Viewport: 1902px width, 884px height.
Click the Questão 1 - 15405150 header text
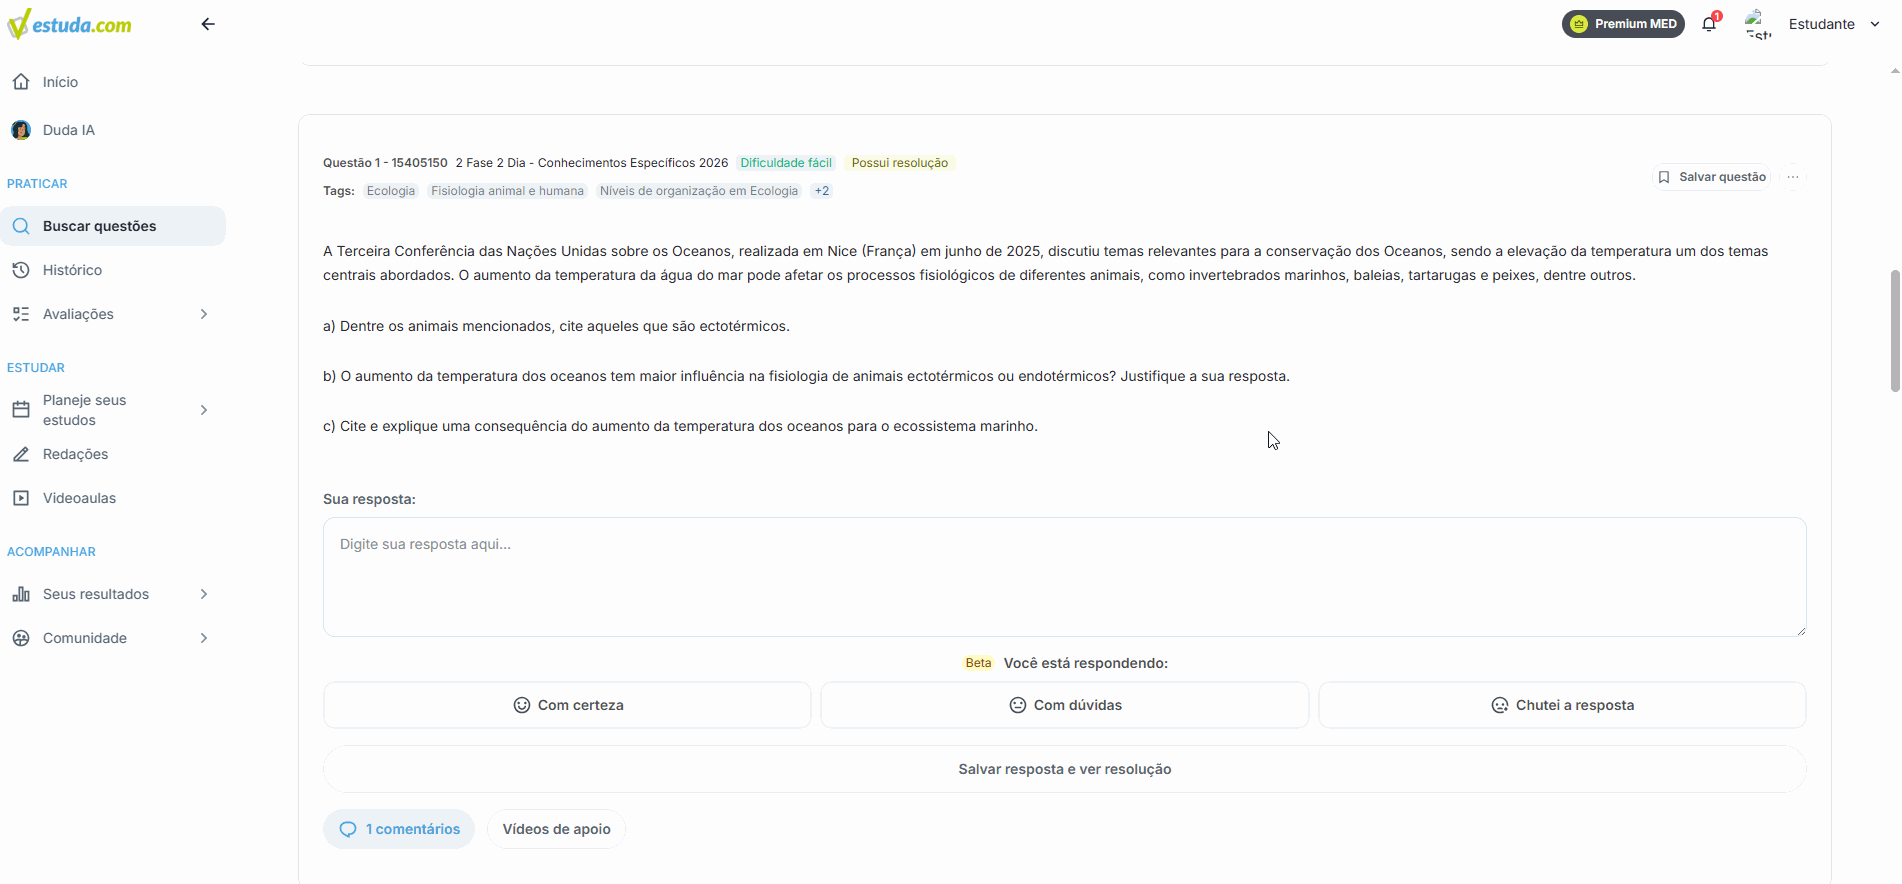coord(385,163)
